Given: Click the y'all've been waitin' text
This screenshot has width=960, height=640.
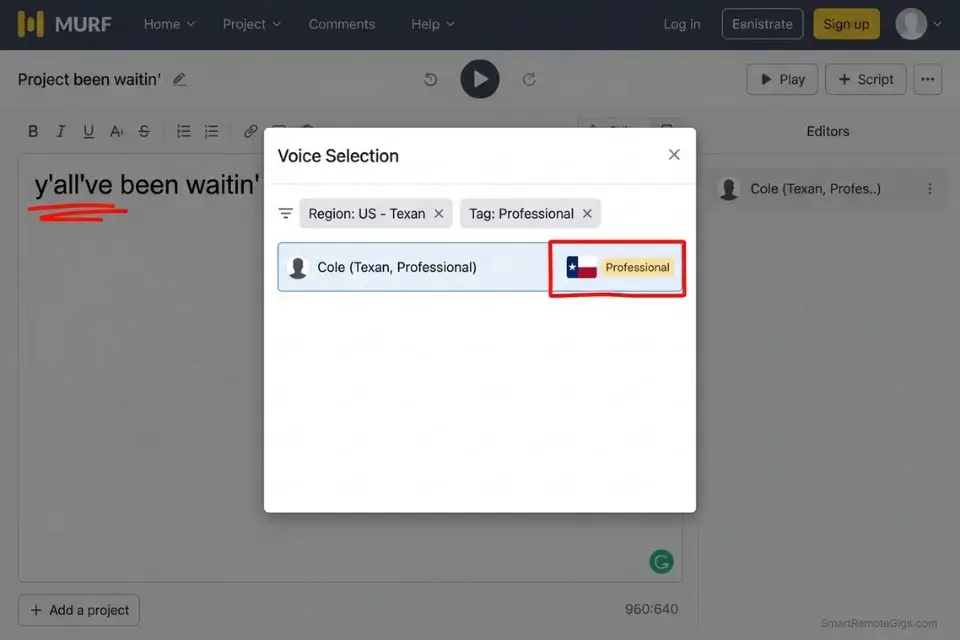Looking at the screenshot, I should pyautogui.click(x=146, y=185).
